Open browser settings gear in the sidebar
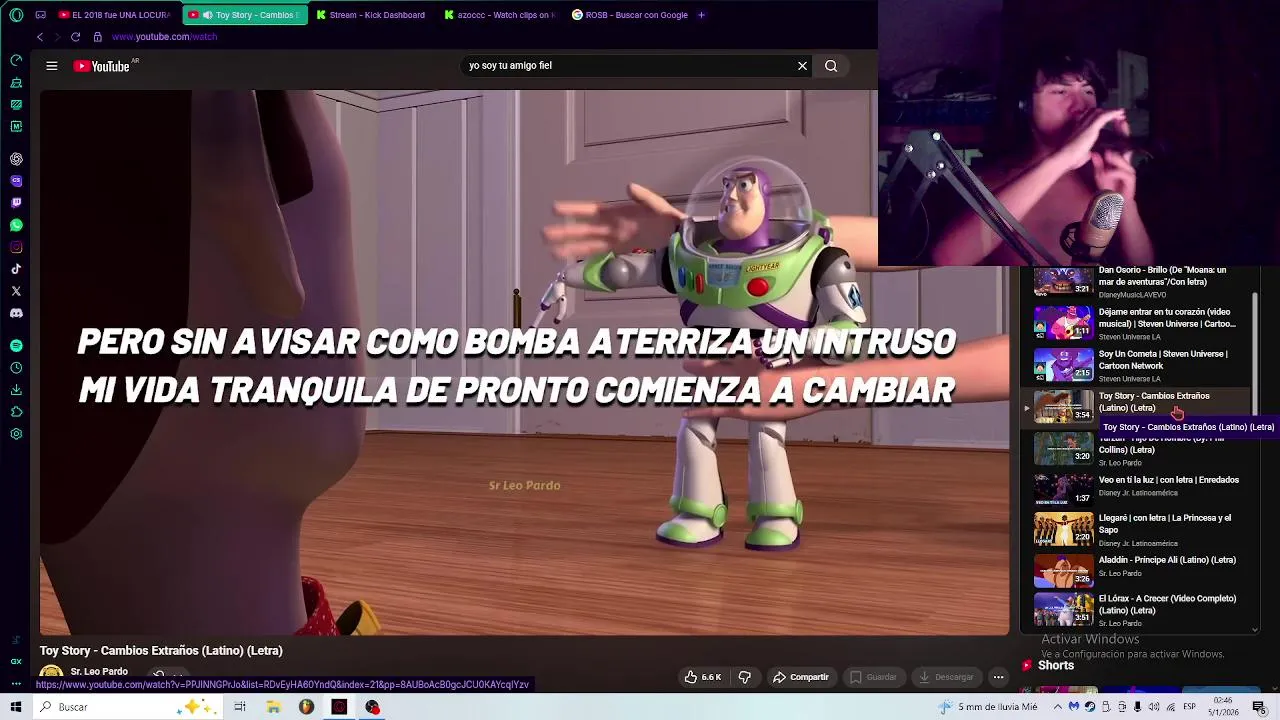This screenshot has height=720, width=1280. coord(16,434)
